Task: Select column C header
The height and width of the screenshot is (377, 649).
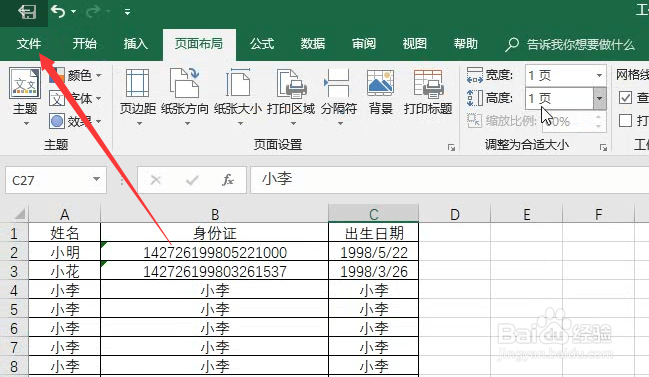Action: (374, 214)
